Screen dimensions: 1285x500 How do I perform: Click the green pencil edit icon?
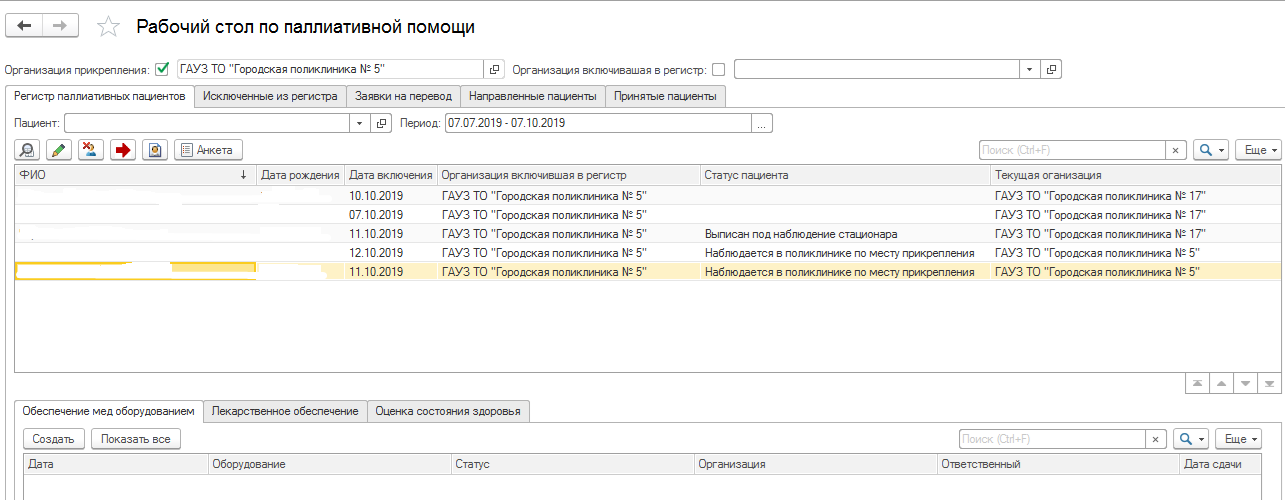59,150
